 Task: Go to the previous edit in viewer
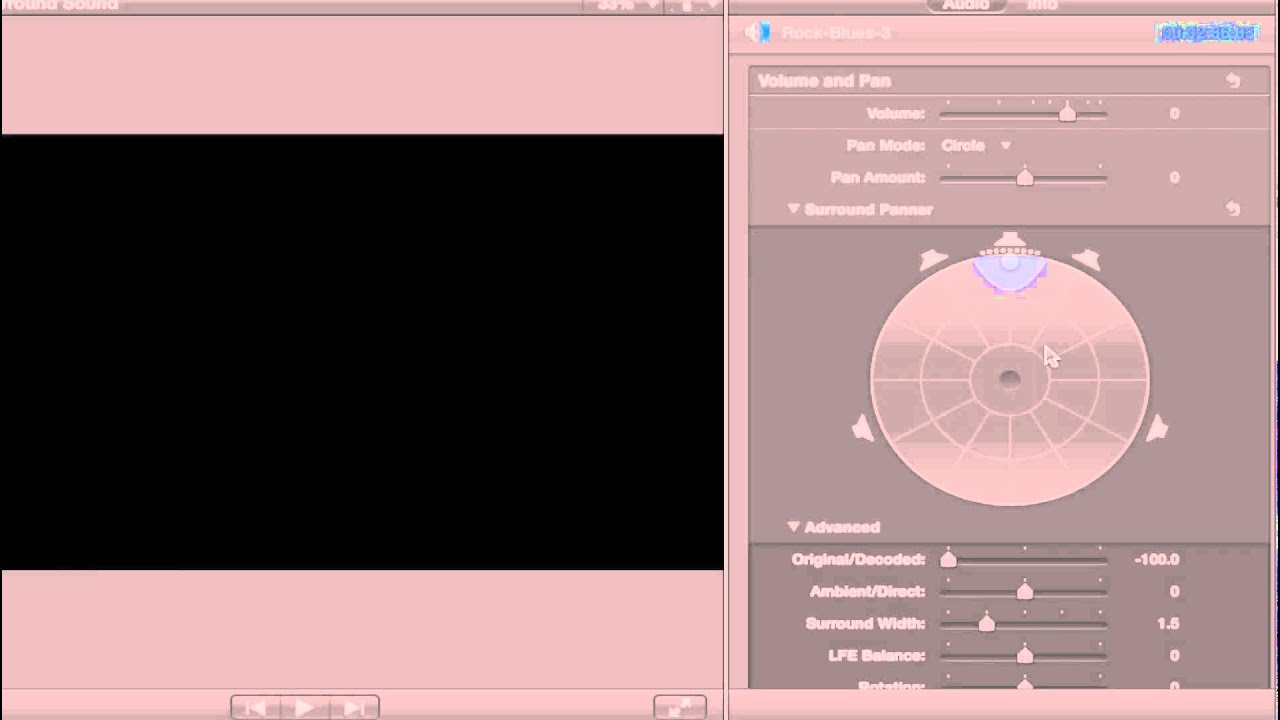coord(256,708)
